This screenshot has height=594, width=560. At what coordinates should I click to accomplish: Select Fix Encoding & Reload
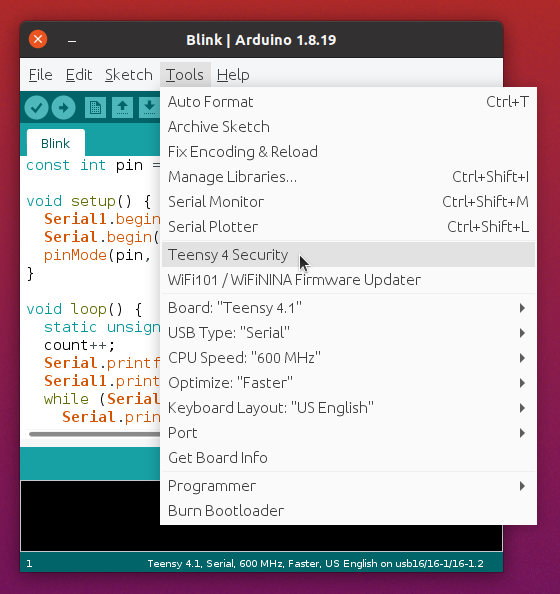(348, 152)
